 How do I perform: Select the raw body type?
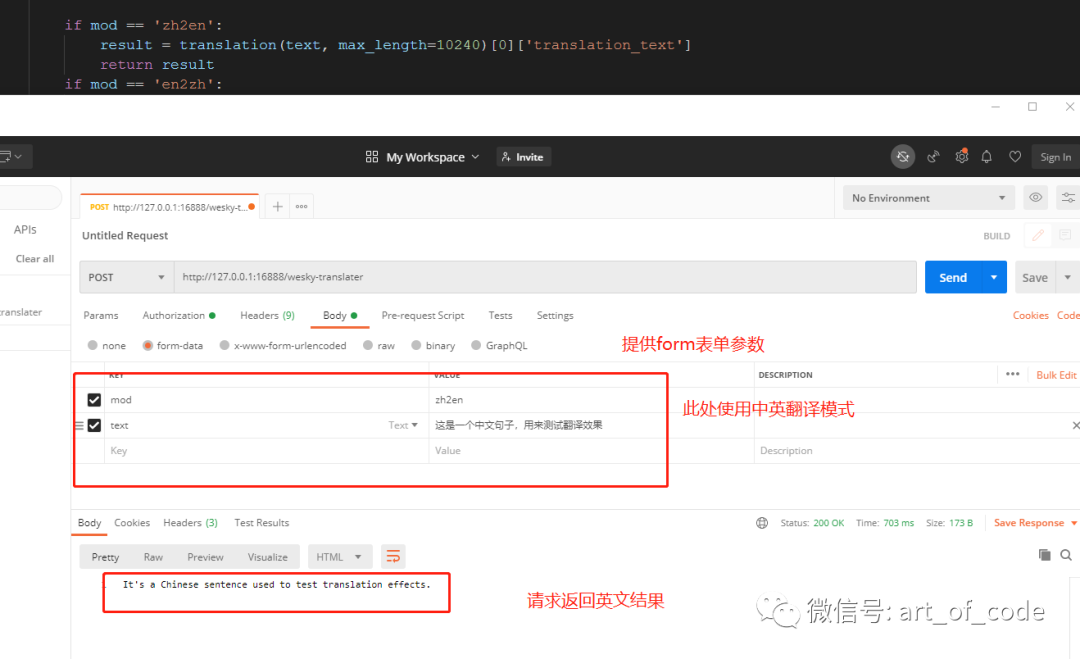click(368, 345)
